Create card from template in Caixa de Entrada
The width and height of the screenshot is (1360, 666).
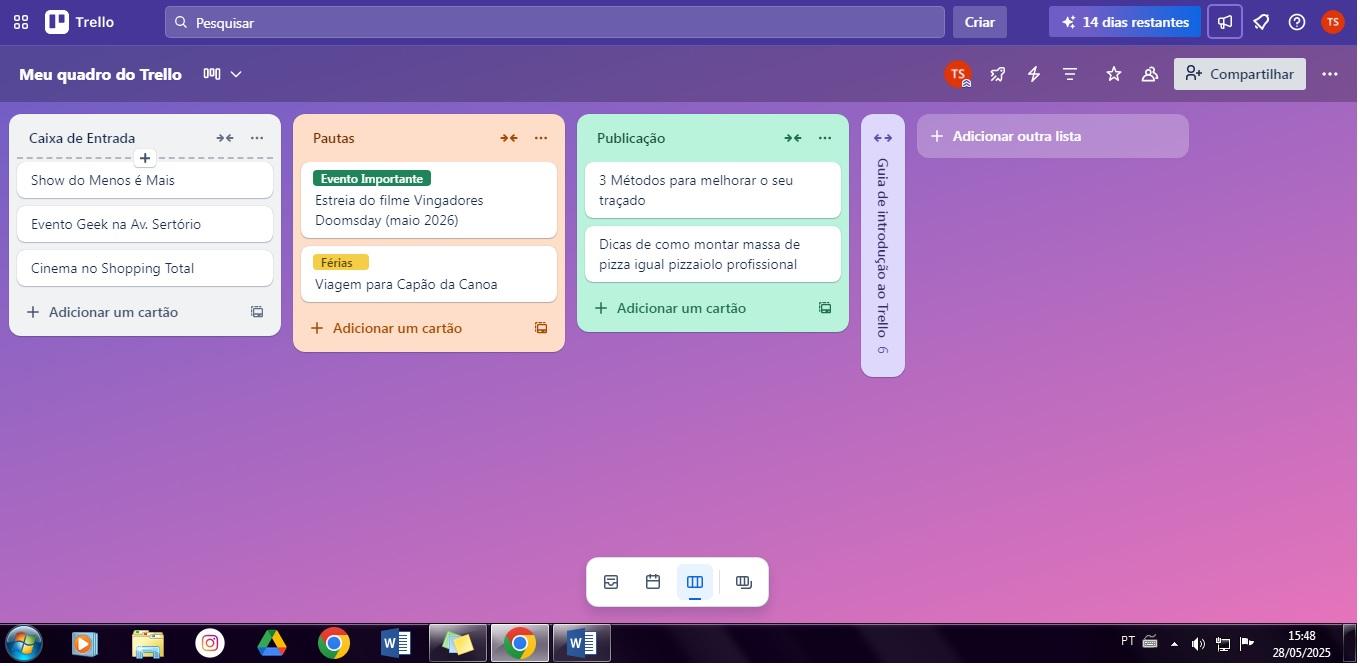257,312
